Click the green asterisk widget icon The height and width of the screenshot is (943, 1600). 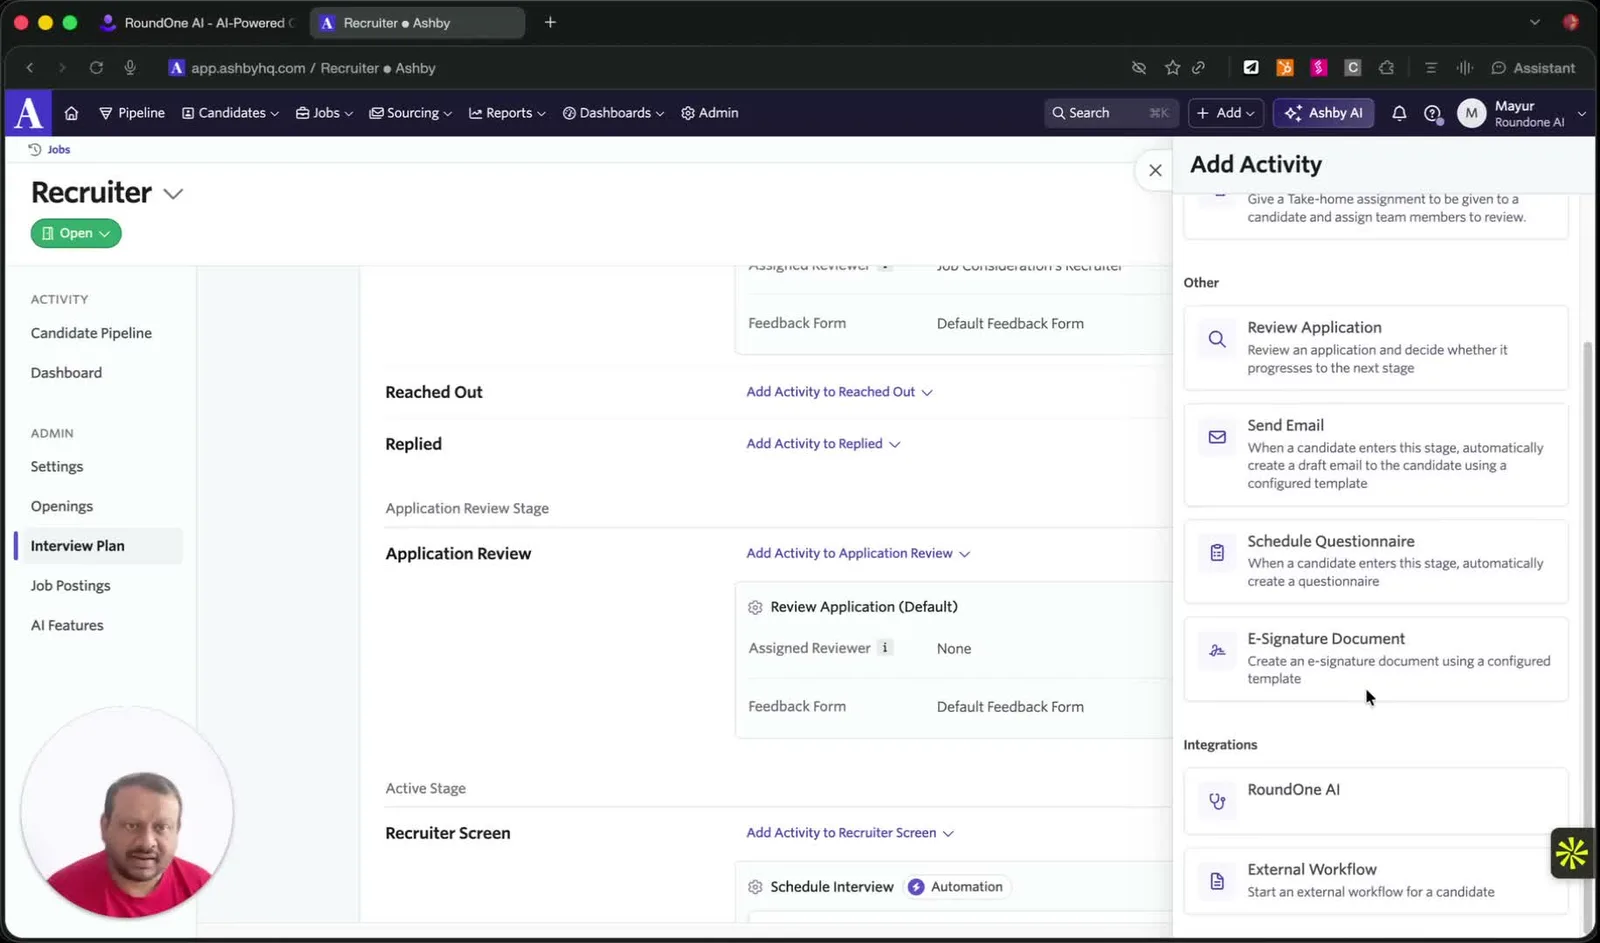click(1572, 853)
